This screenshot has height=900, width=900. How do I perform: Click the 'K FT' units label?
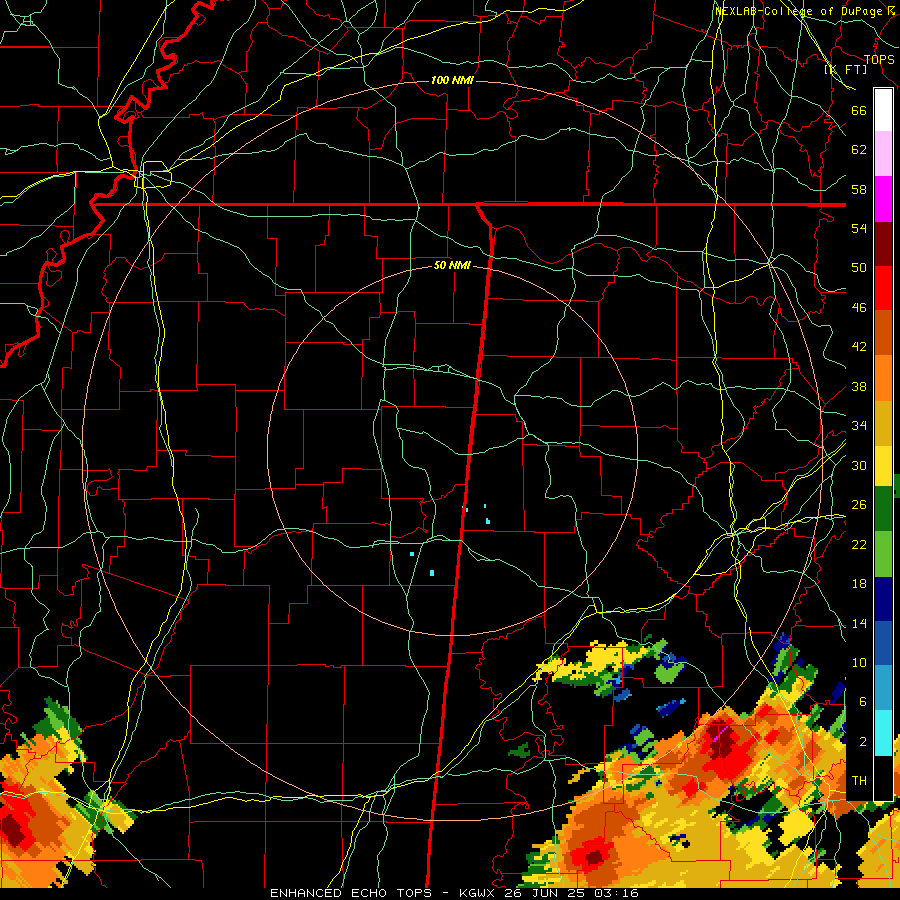tap(846, 69)
